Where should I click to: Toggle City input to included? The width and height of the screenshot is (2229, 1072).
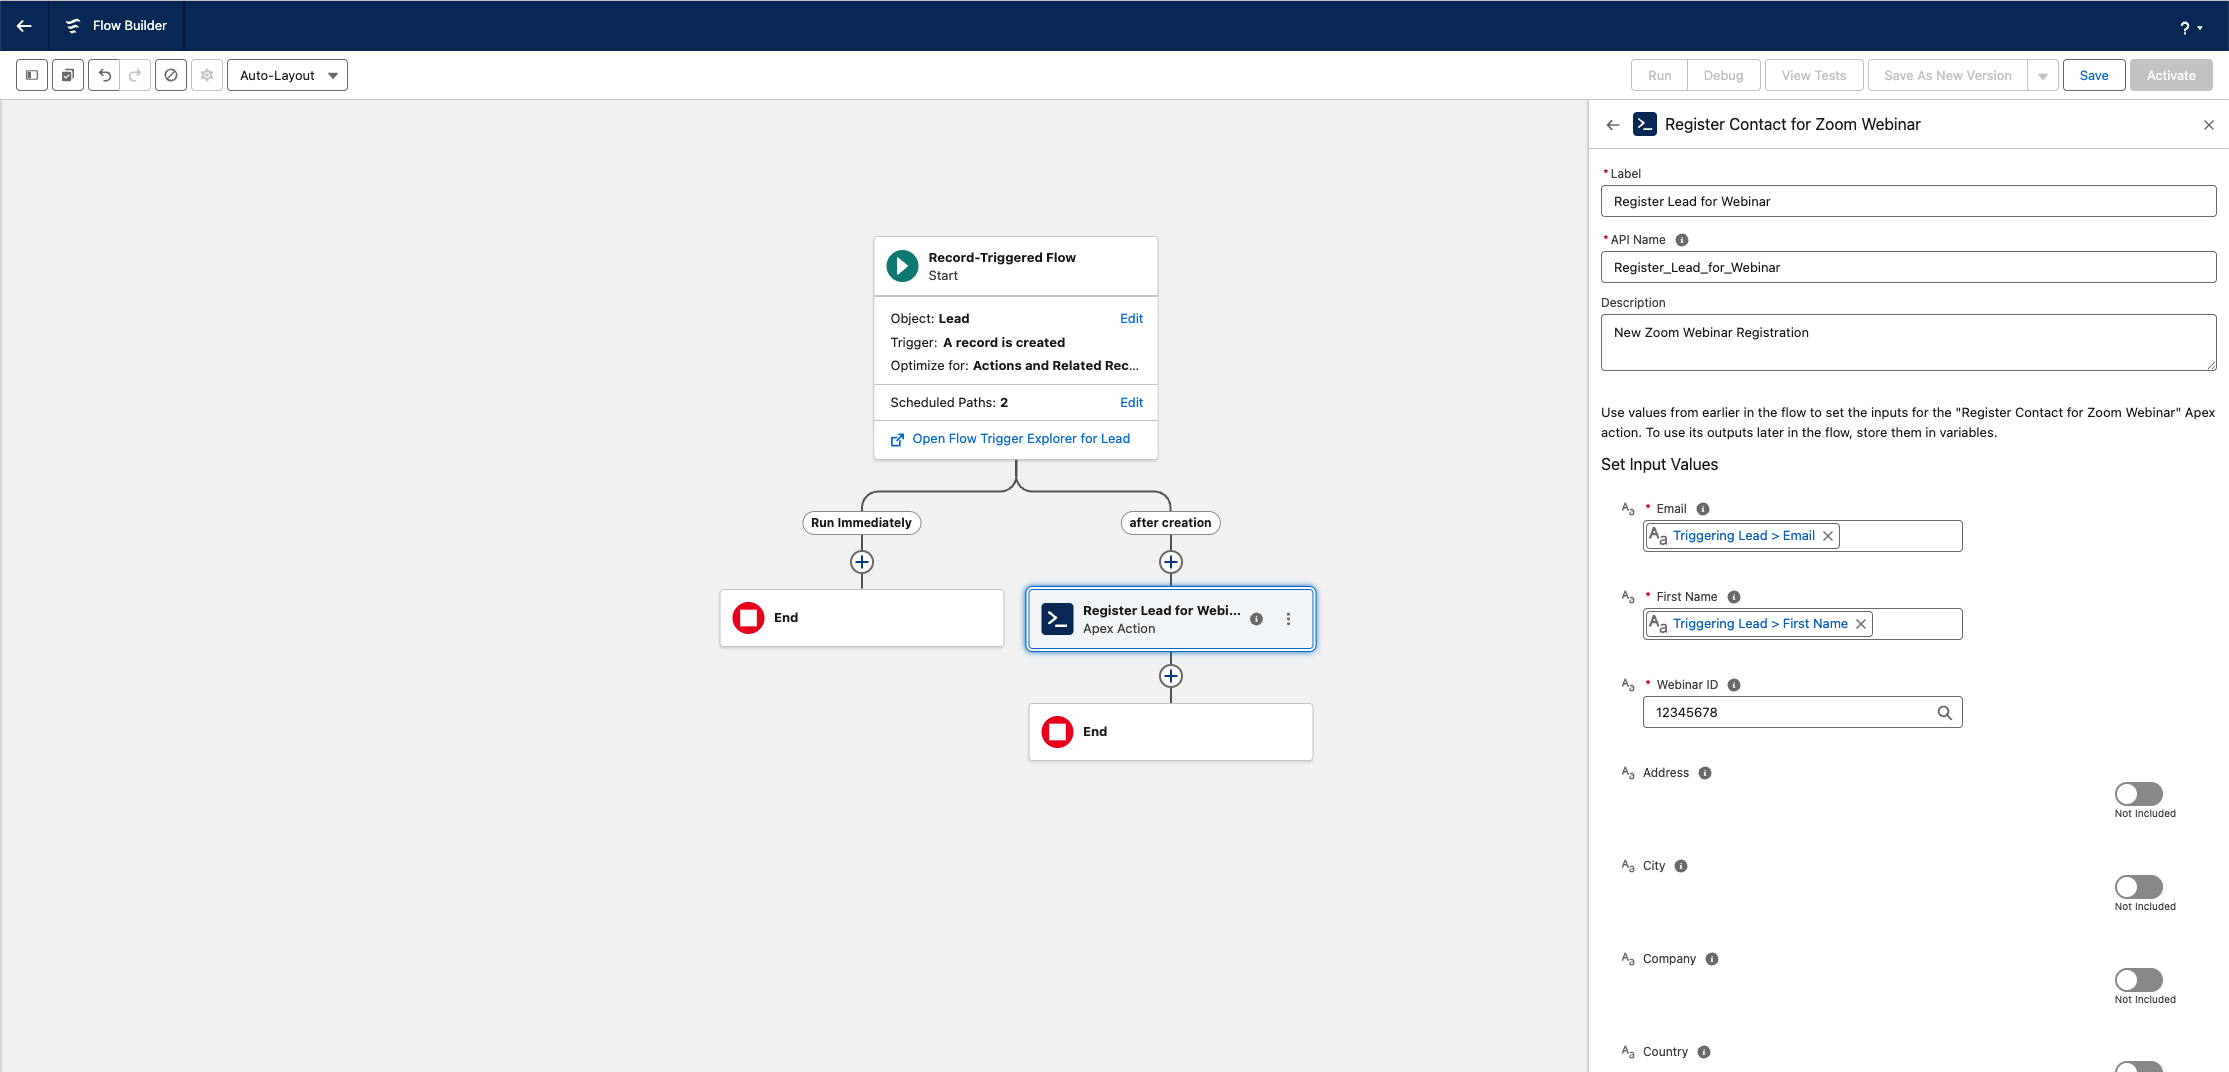point(2139,887)
